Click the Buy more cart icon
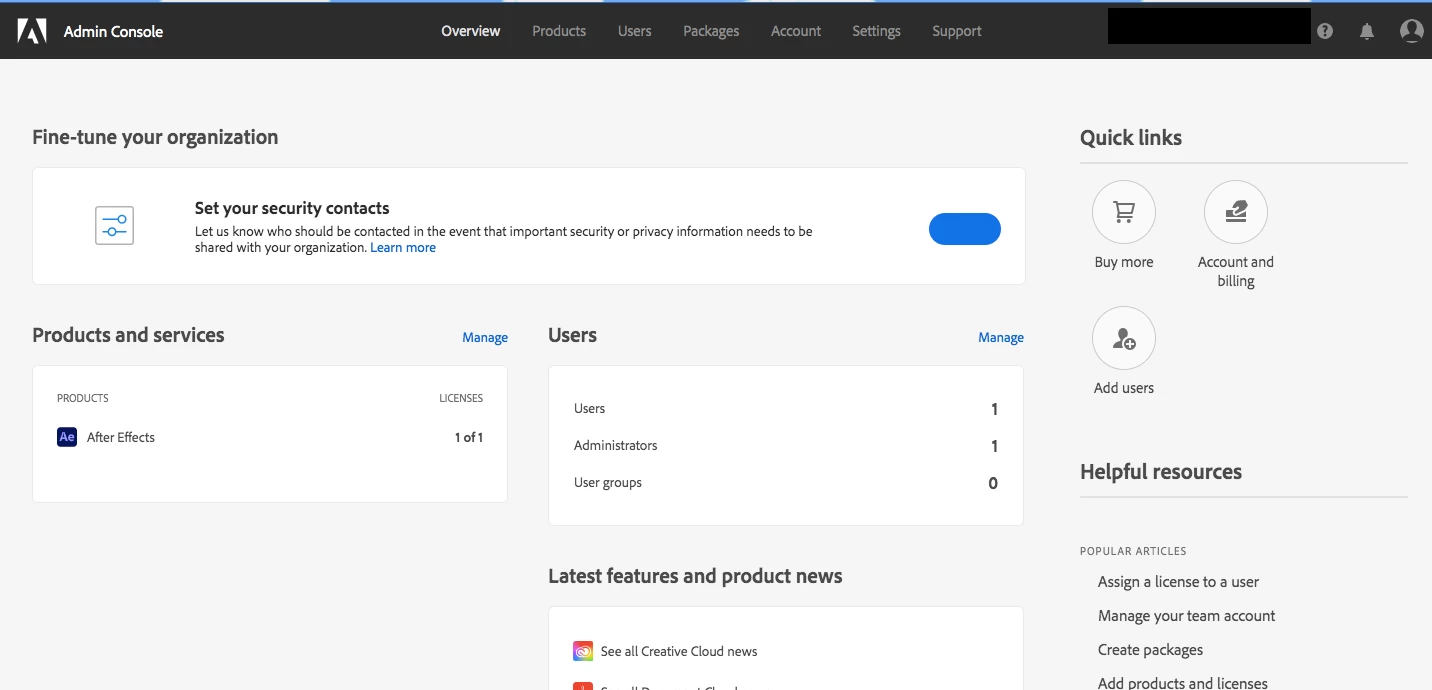Viewport: 1432px width, 690px height. (x=1124, y=212)
